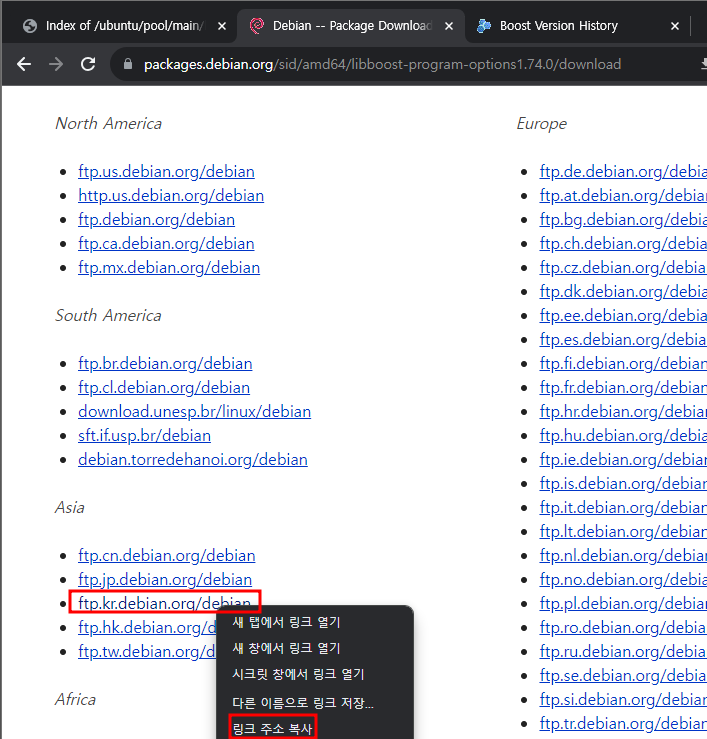Click the Forward navigation arrow

56,64
